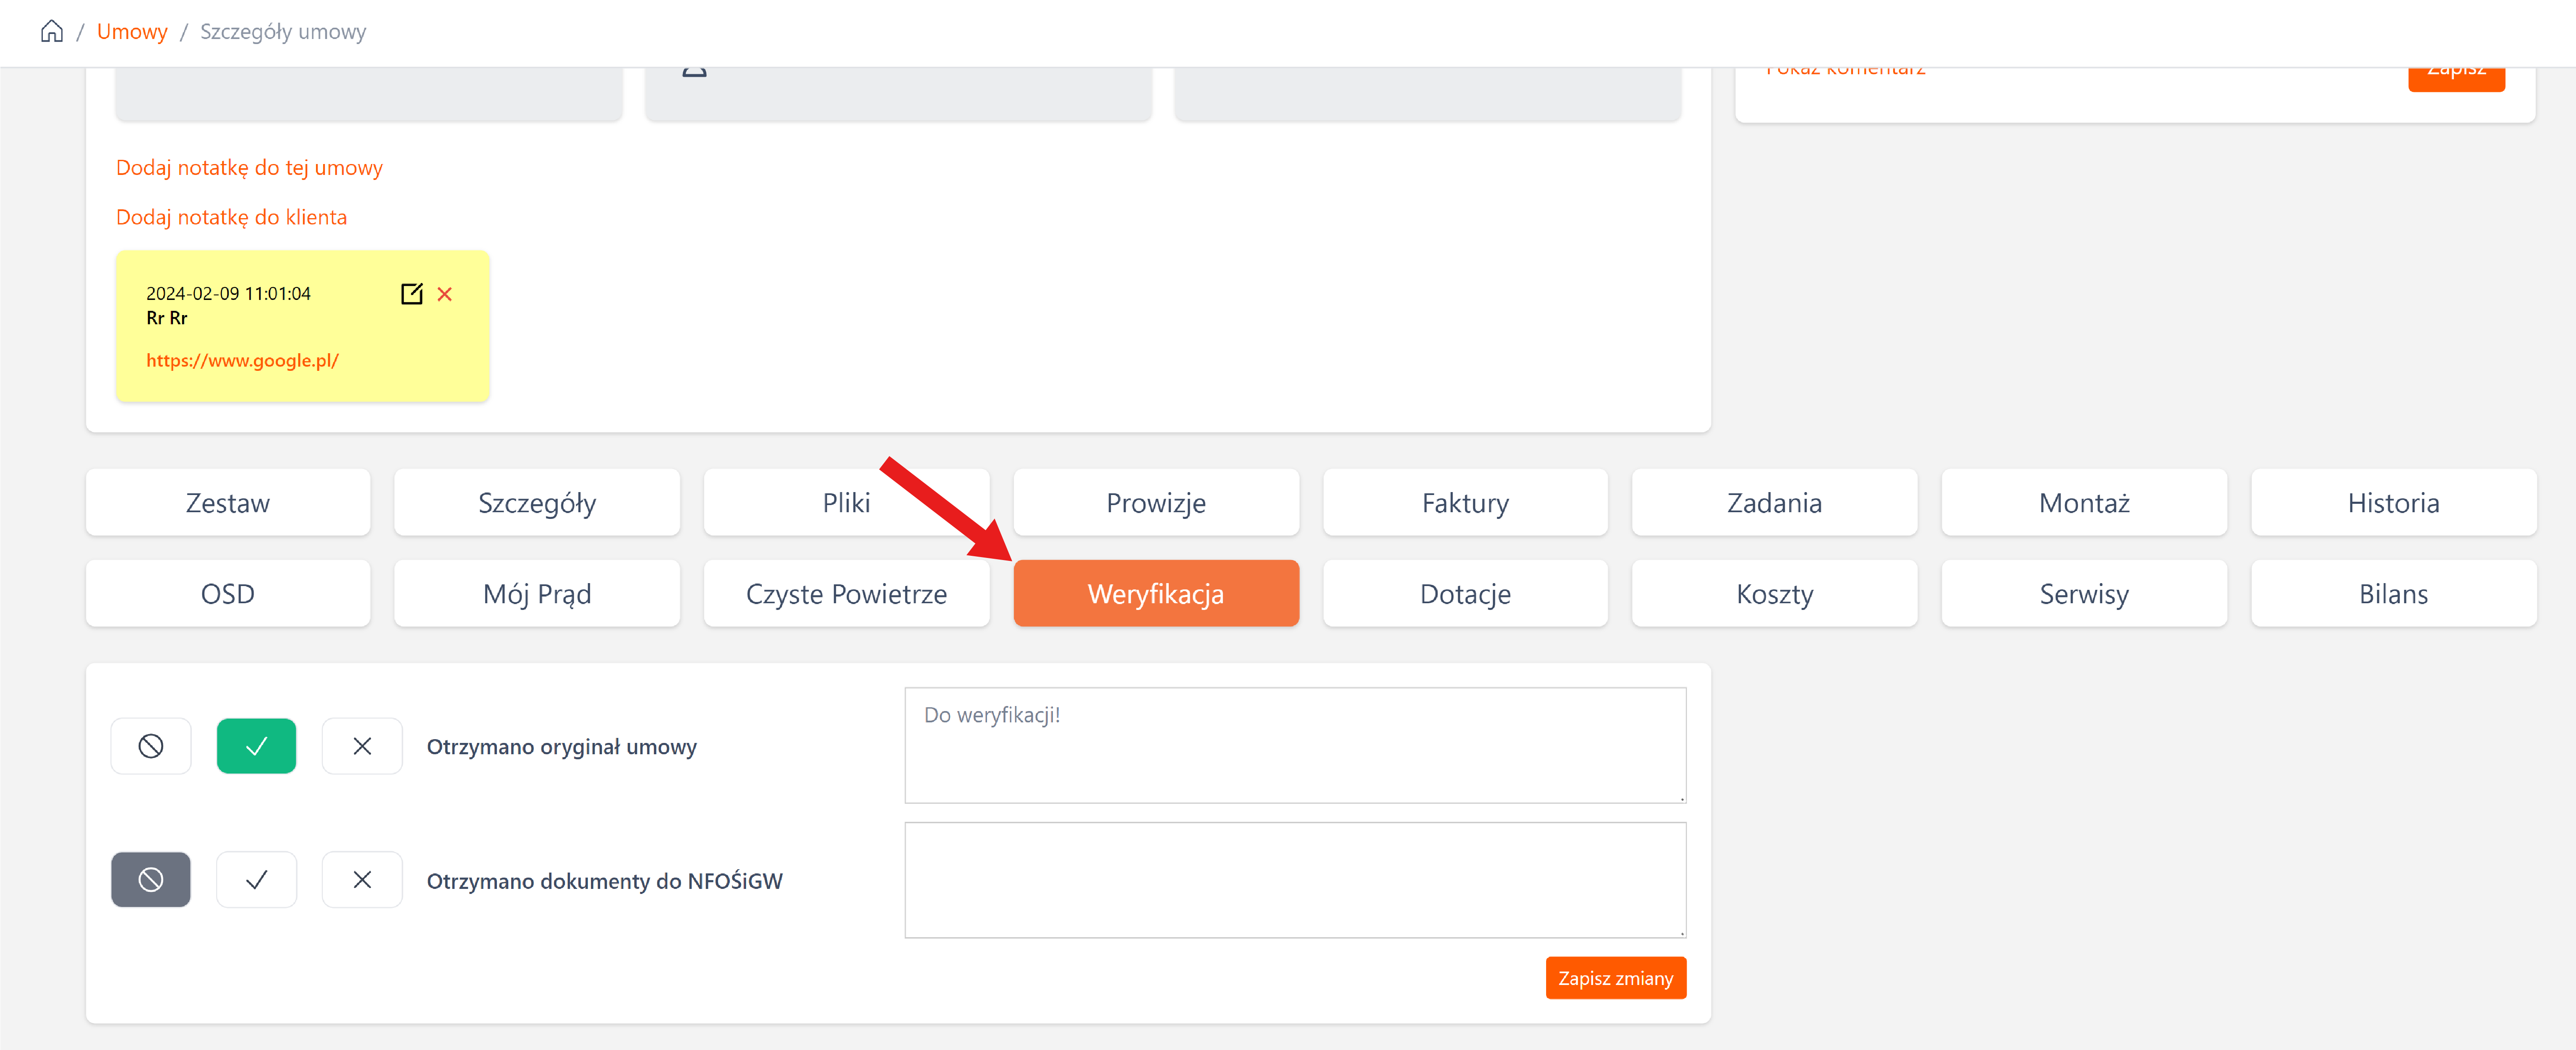The image size is (2576, 1050).
Task: Edit the yellow note with pencil icon
Action: (411, 294)
